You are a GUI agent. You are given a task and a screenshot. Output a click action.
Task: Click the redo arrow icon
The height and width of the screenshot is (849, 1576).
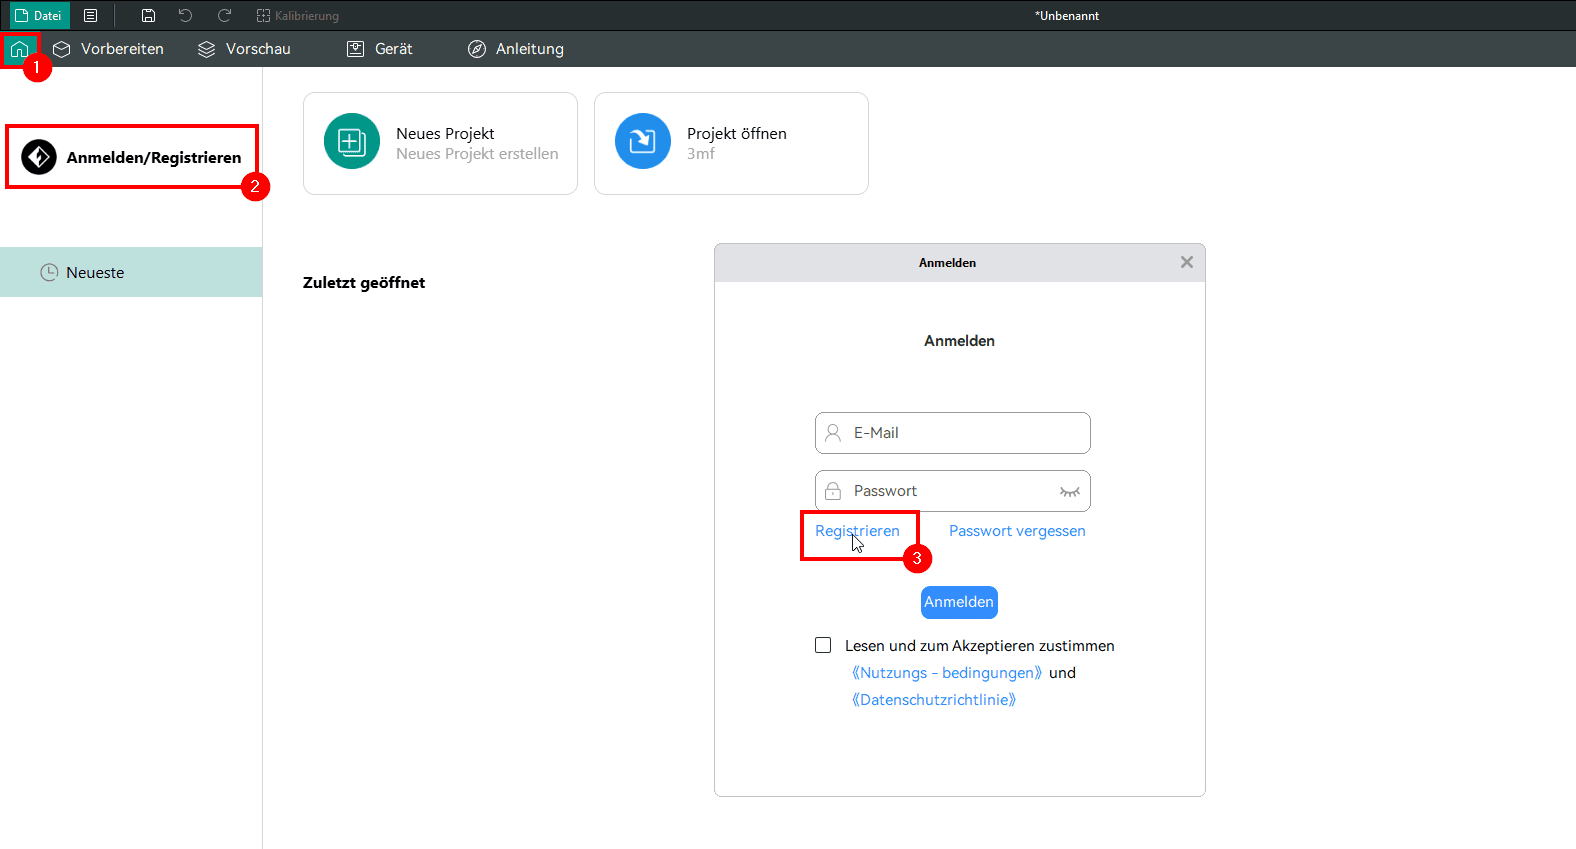pyautogui.click(x=224, y=16)
